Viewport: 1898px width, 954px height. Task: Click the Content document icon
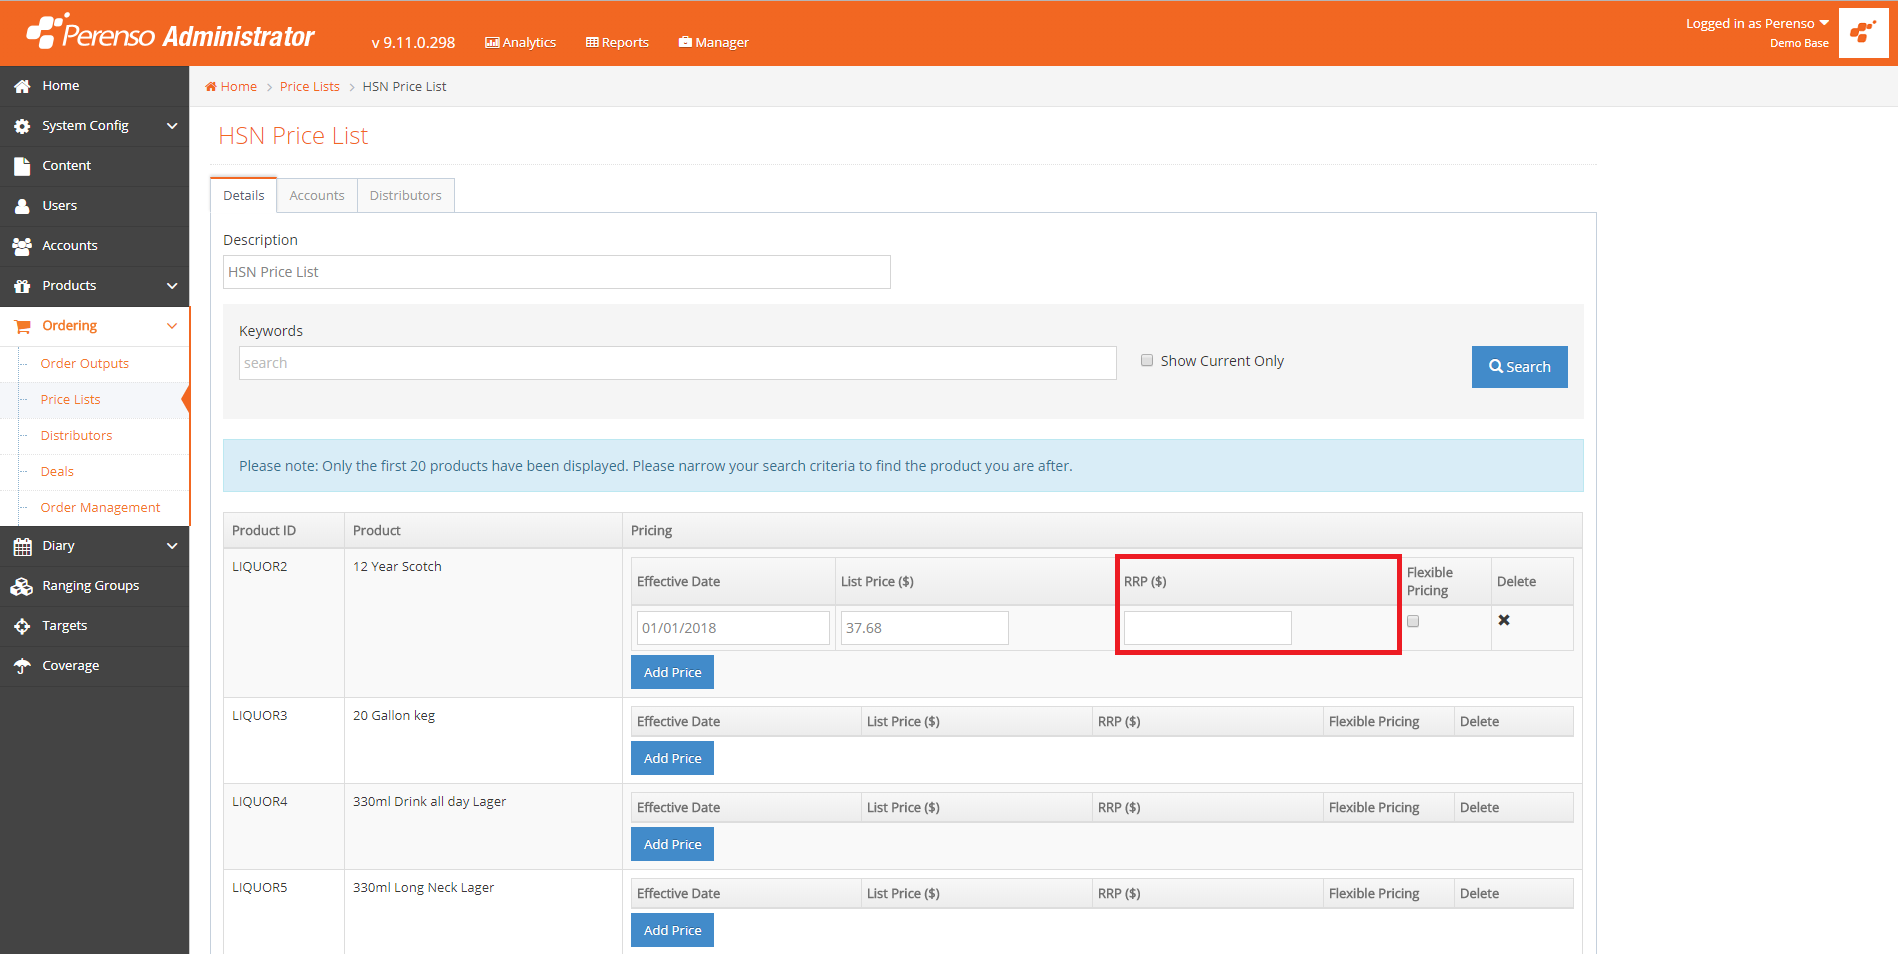[22, 166]
